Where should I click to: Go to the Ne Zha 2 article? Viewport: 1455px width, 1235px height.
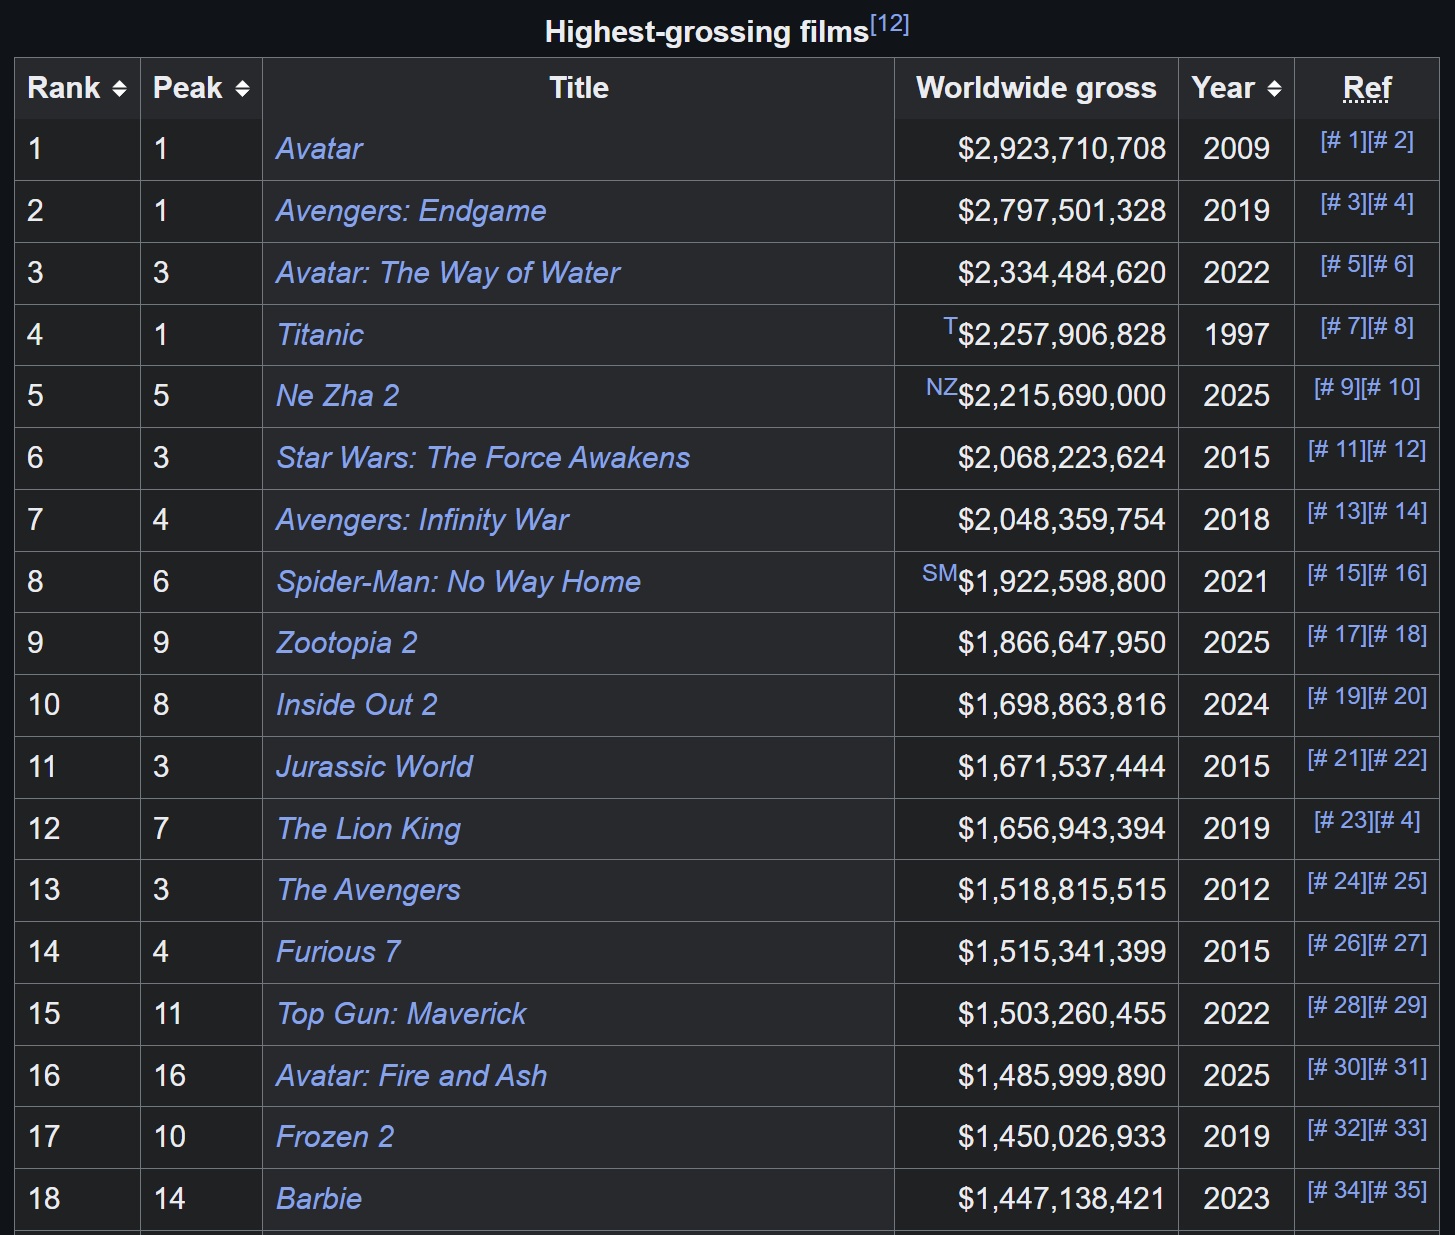[x=337, y=396]
